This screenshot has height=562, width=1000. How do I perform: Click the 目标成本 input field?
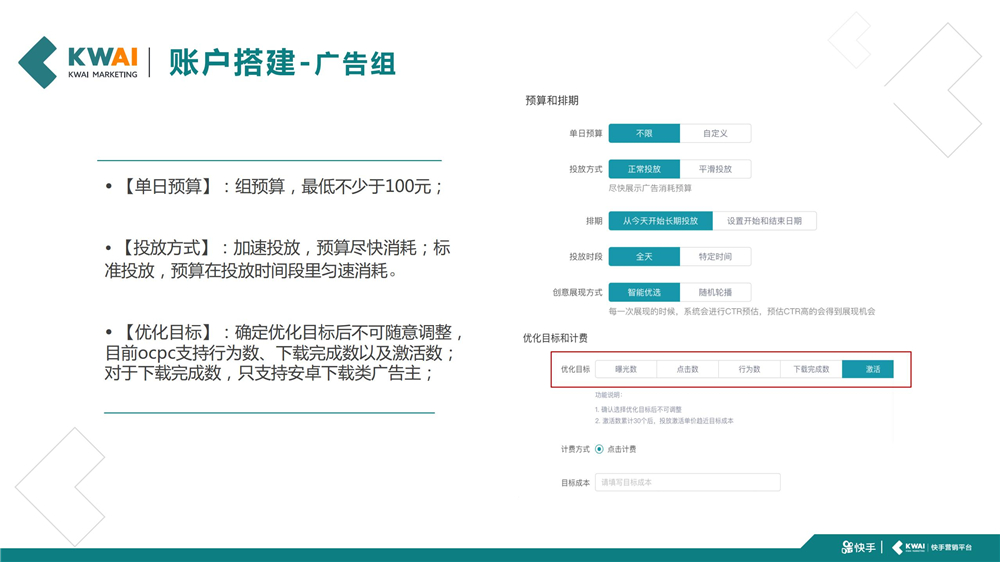point(688,482)
